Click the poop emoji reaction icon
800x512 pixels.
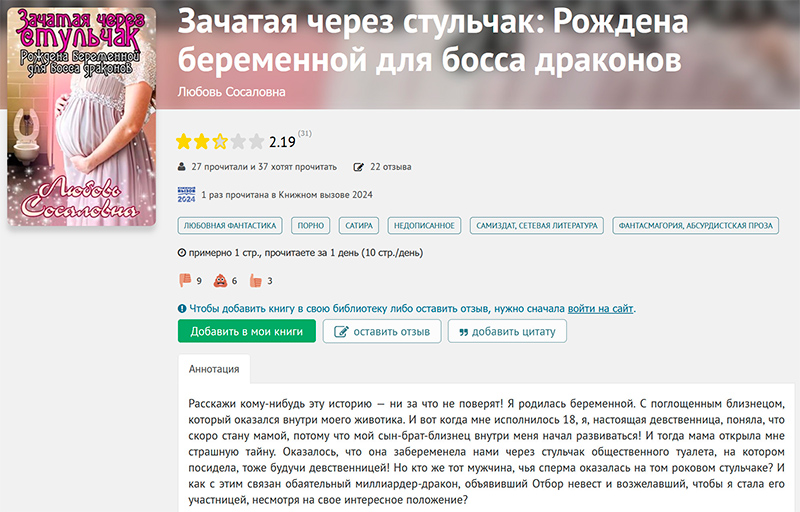coord(219,281)
